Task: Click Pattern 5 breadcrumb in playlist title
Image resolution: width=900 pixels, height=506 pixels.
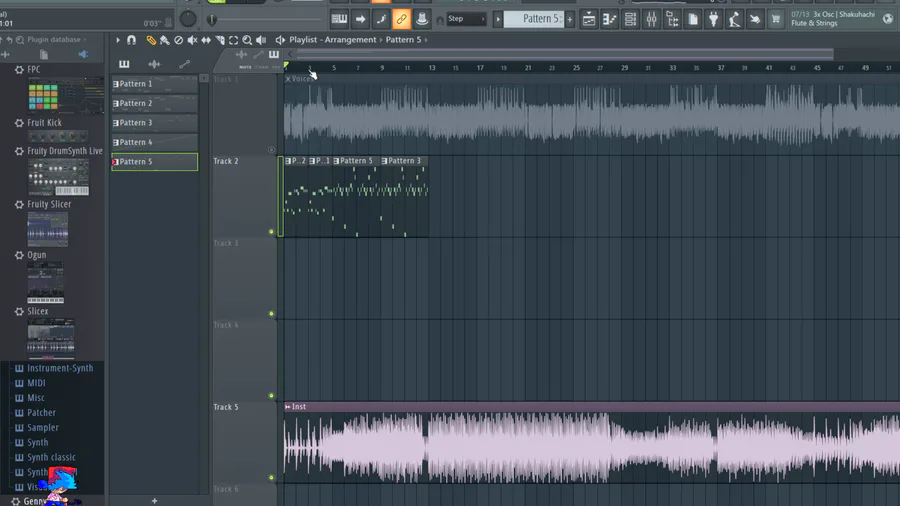Action: coord(403,40)
